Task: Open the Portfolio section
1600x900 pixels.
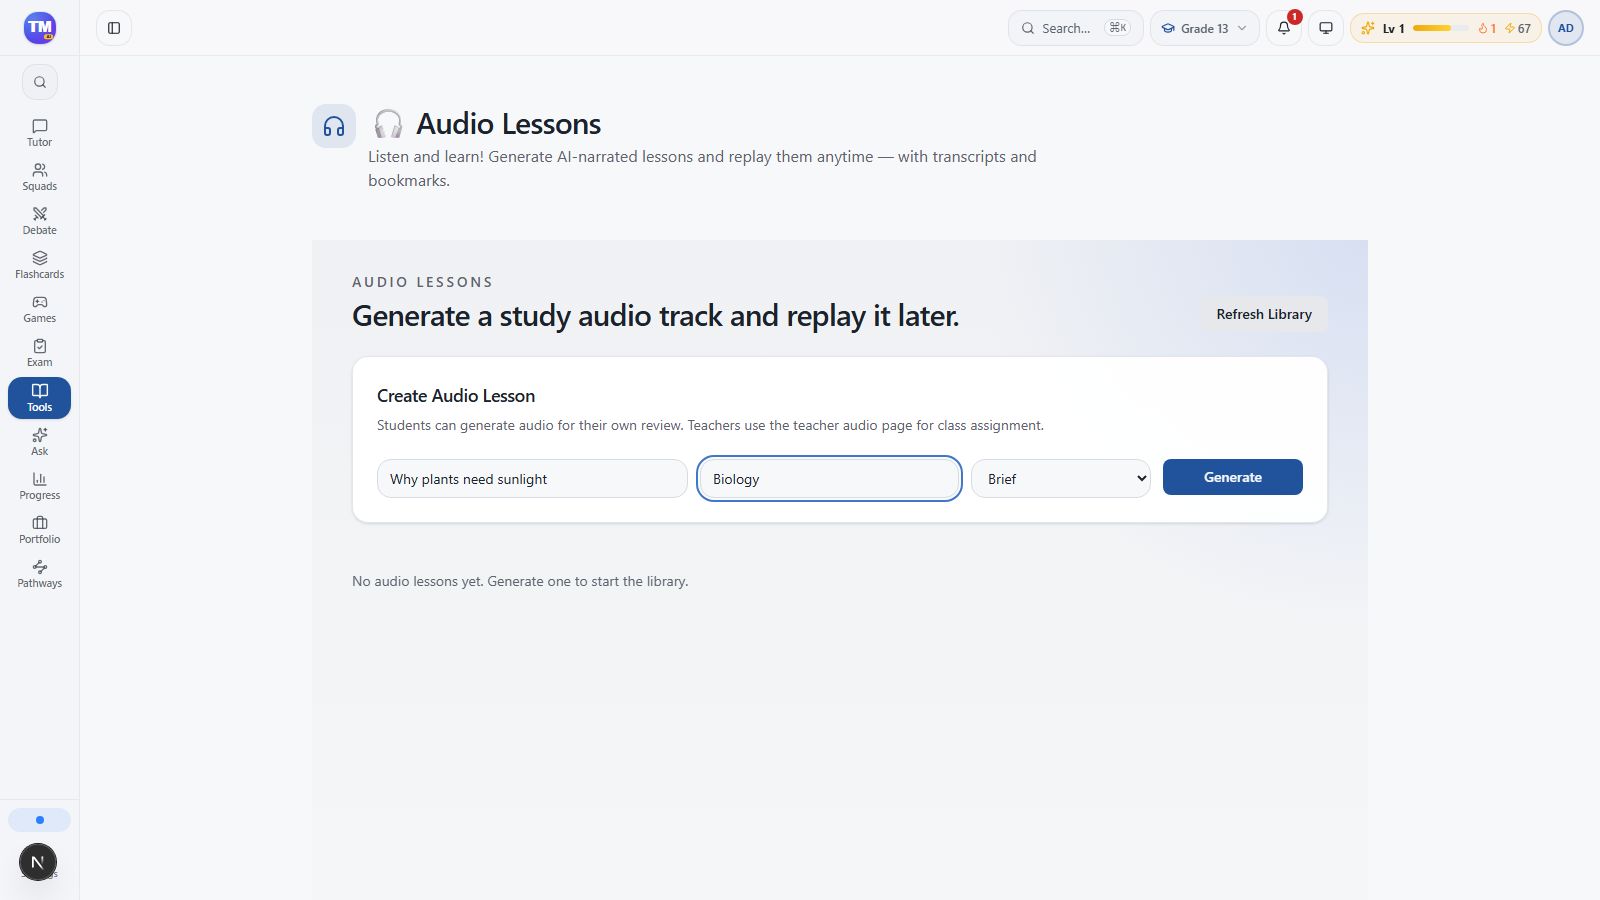Action: click(40, 530)
